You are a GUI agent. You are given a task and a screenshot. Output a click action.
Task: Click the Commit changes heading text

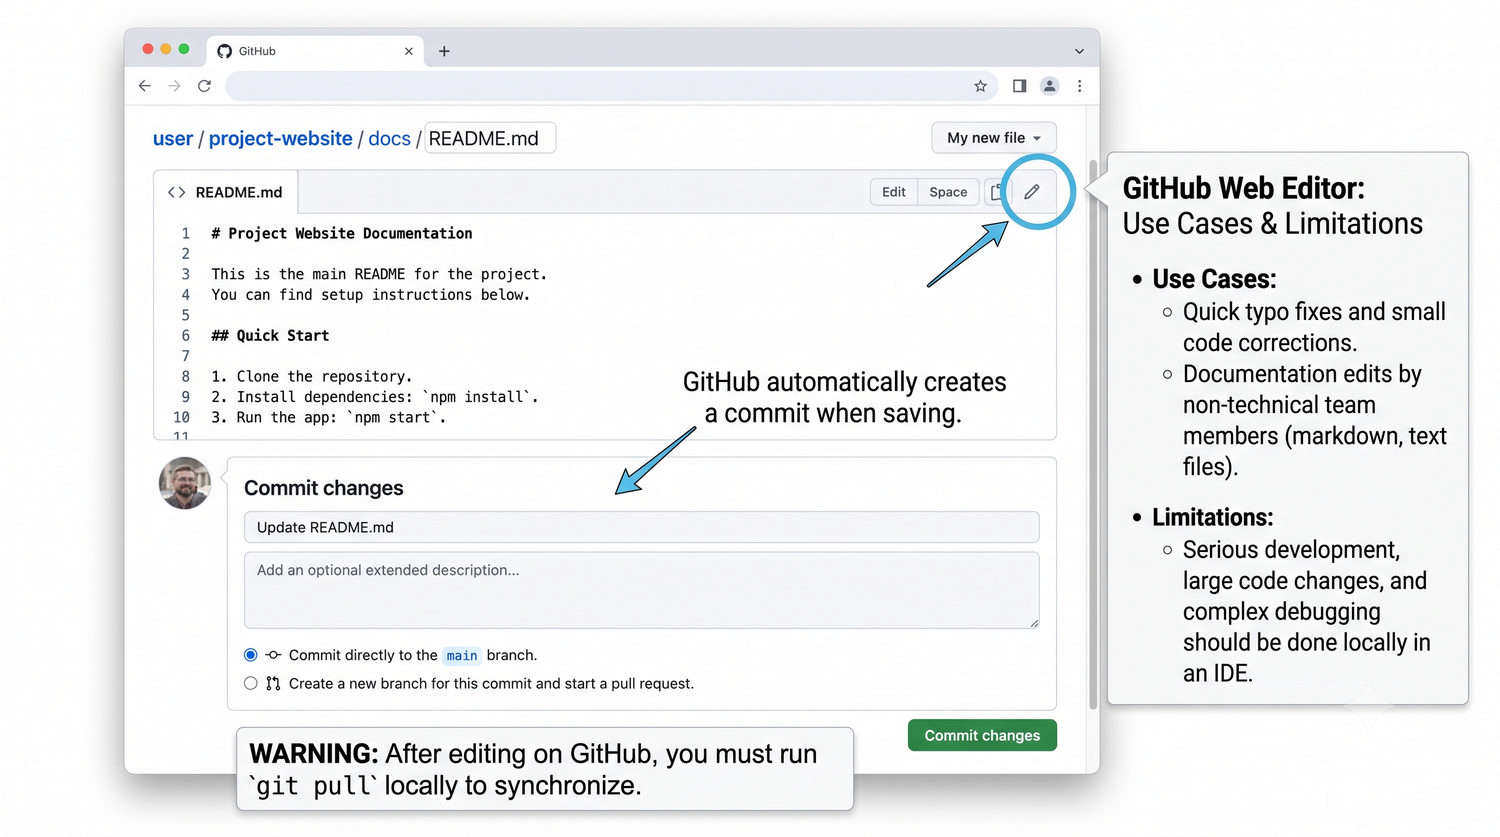(324, 488)
